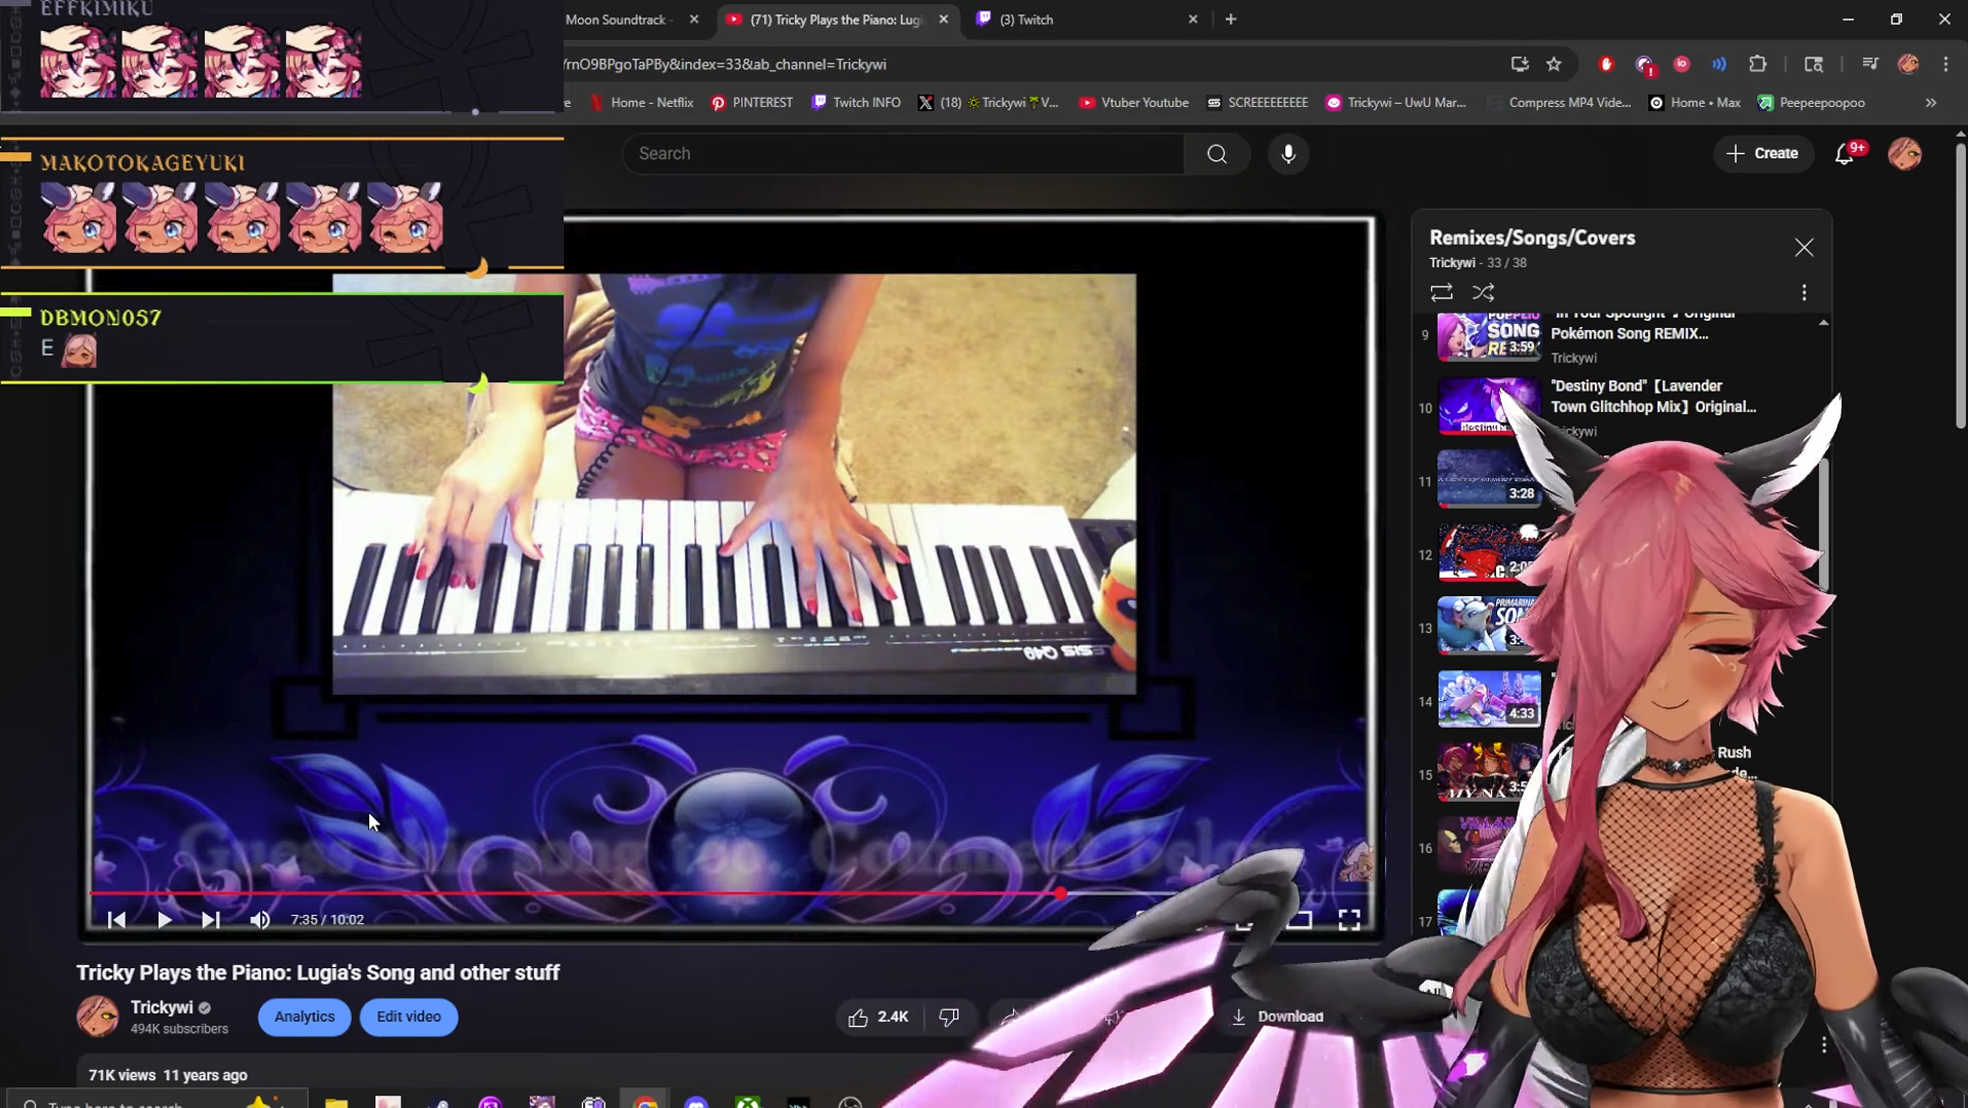Open the Trickywi channel avatar beside the title

click(x=97, y=1017)
